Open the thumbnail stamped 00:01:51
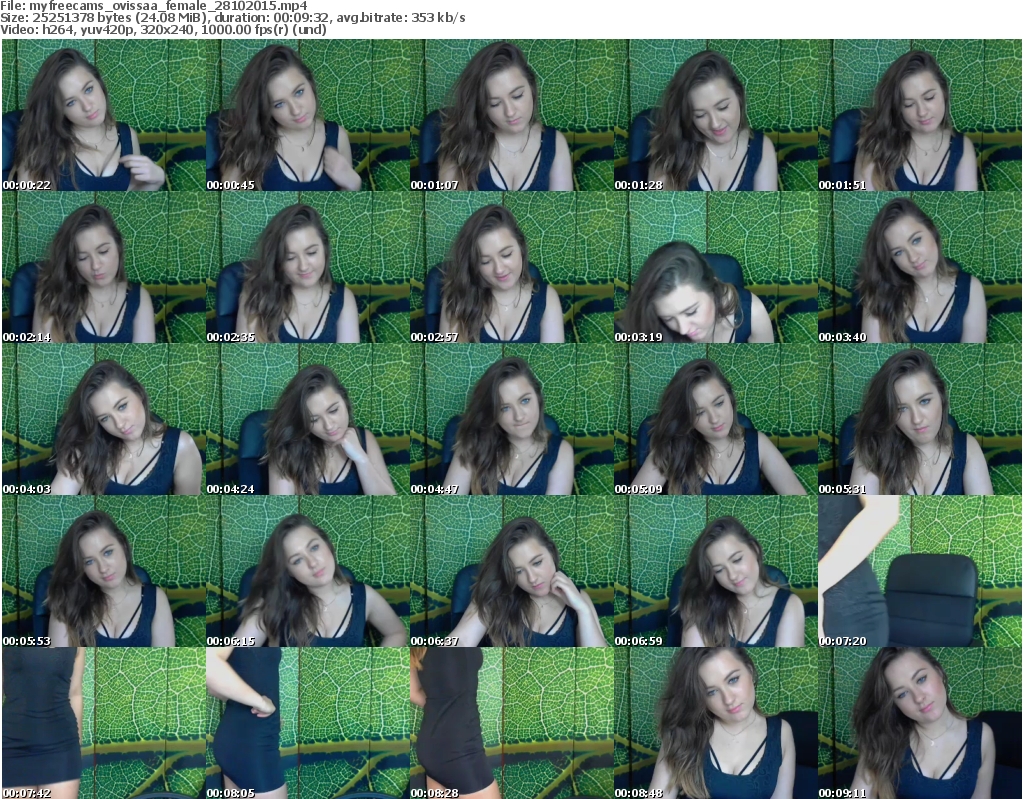This screenshot has width=1024, height=799. 920,115
